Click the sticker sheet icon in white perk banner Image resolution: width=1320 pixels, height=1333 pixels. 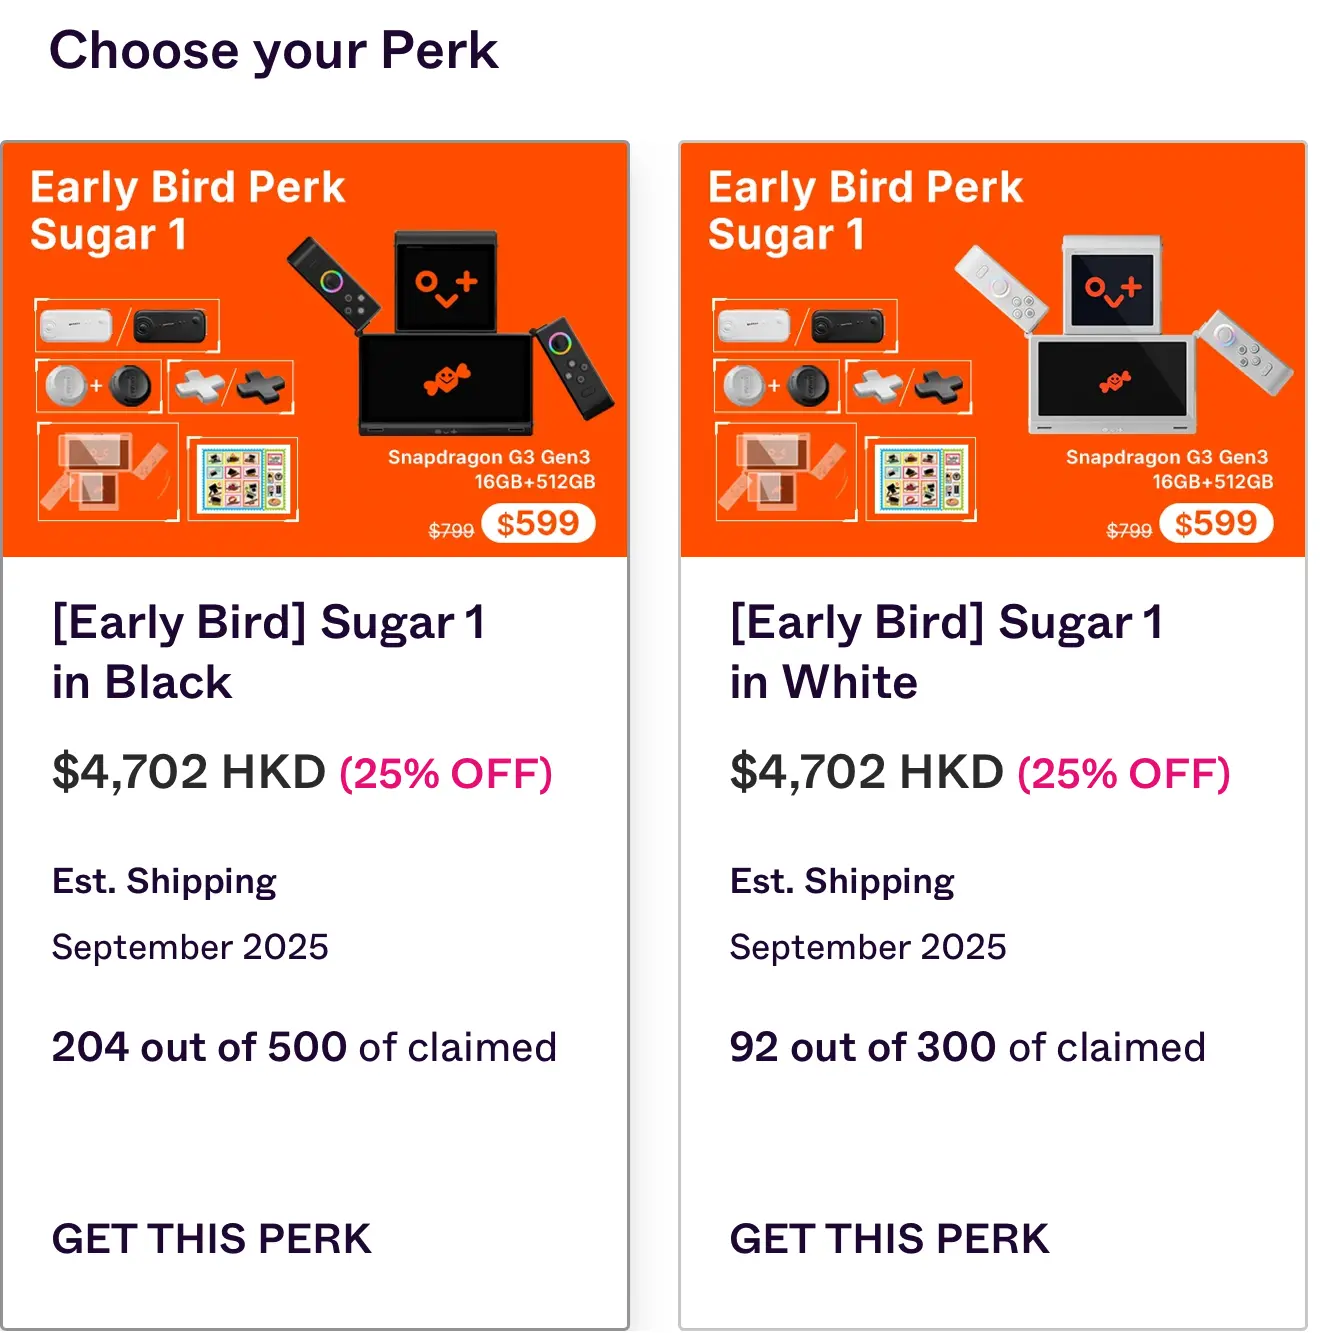coord(921,479)
